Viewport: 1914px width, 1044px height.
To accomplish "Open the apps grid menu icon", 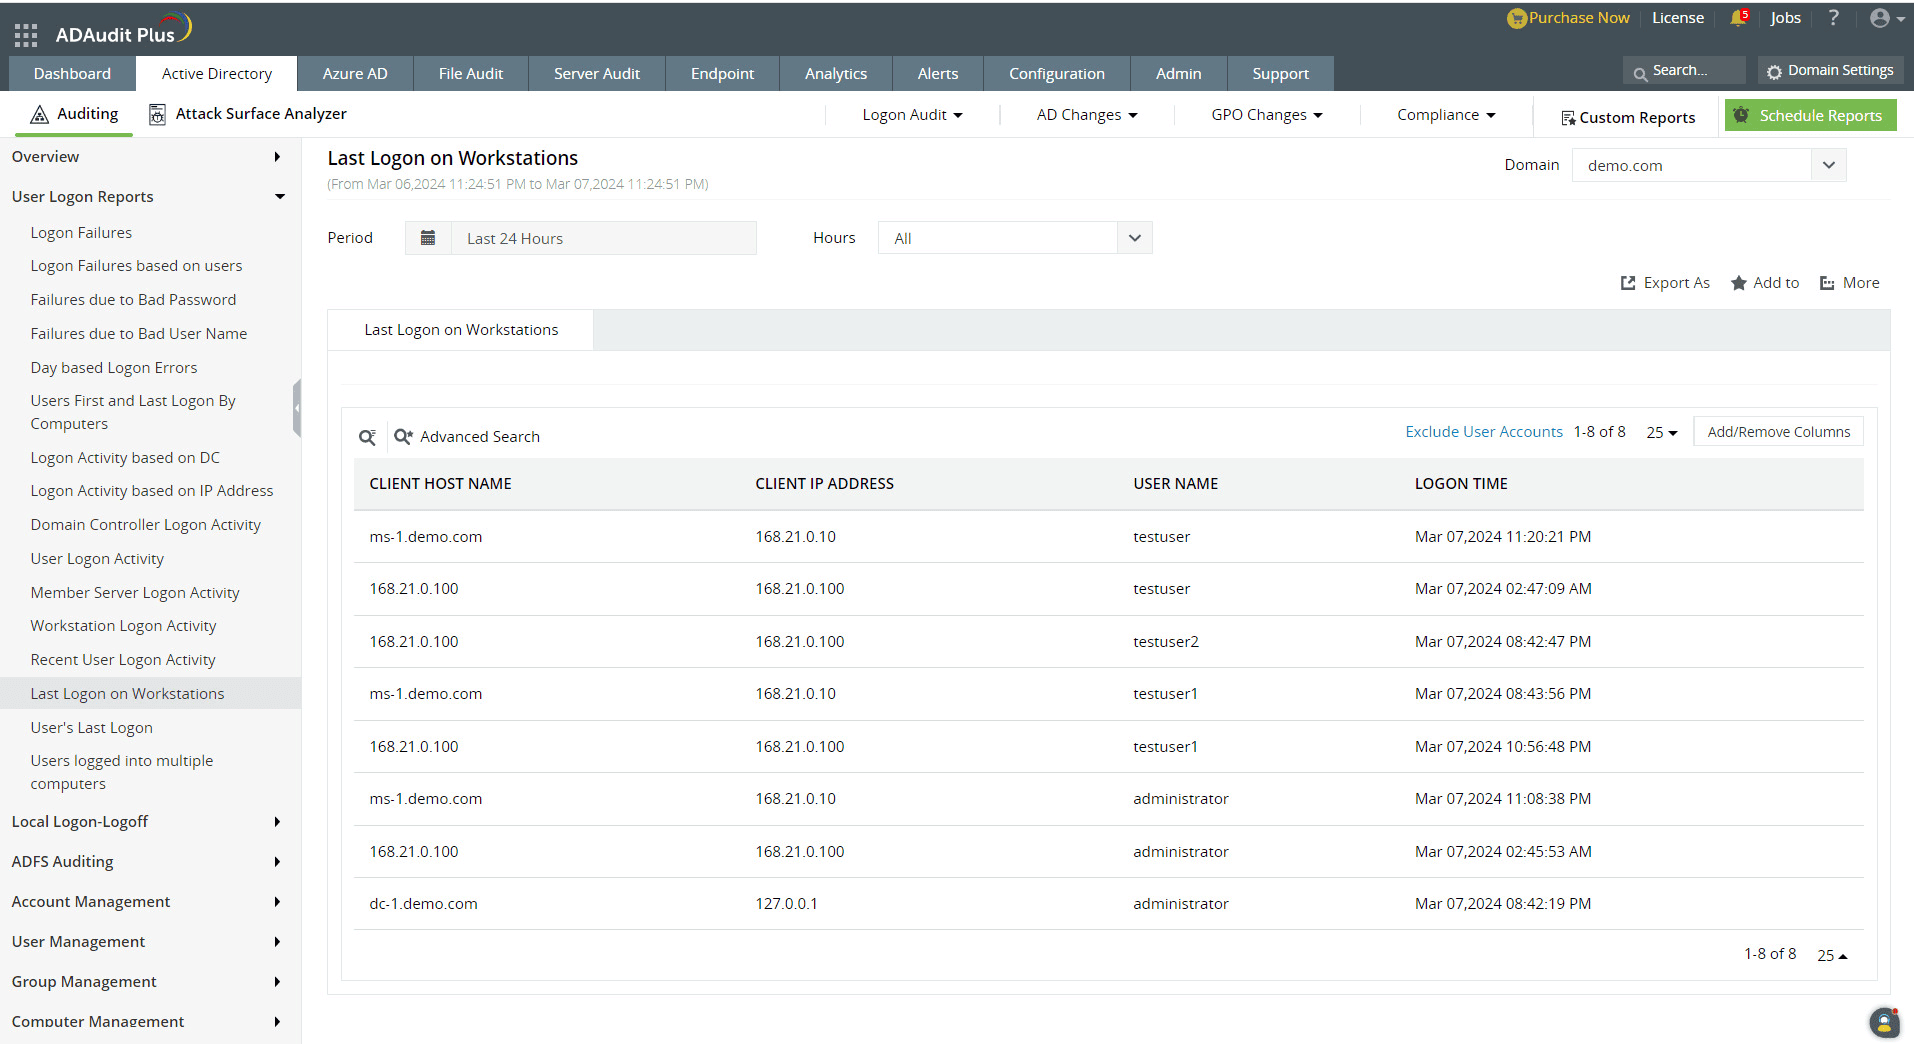I will click(x=26, y=35).
